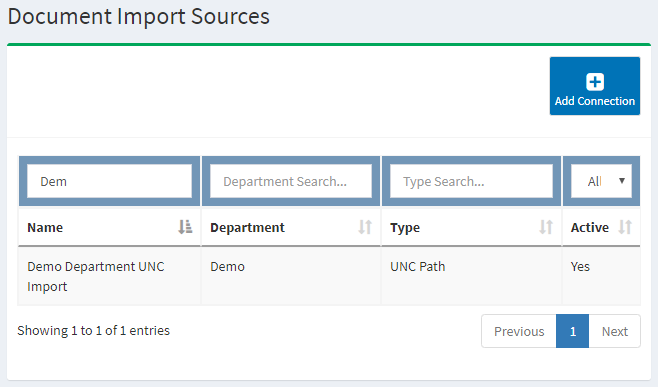The image size is (658, 387).
Task: Click the Type Search input box
Action: click(x=471, y=181)
